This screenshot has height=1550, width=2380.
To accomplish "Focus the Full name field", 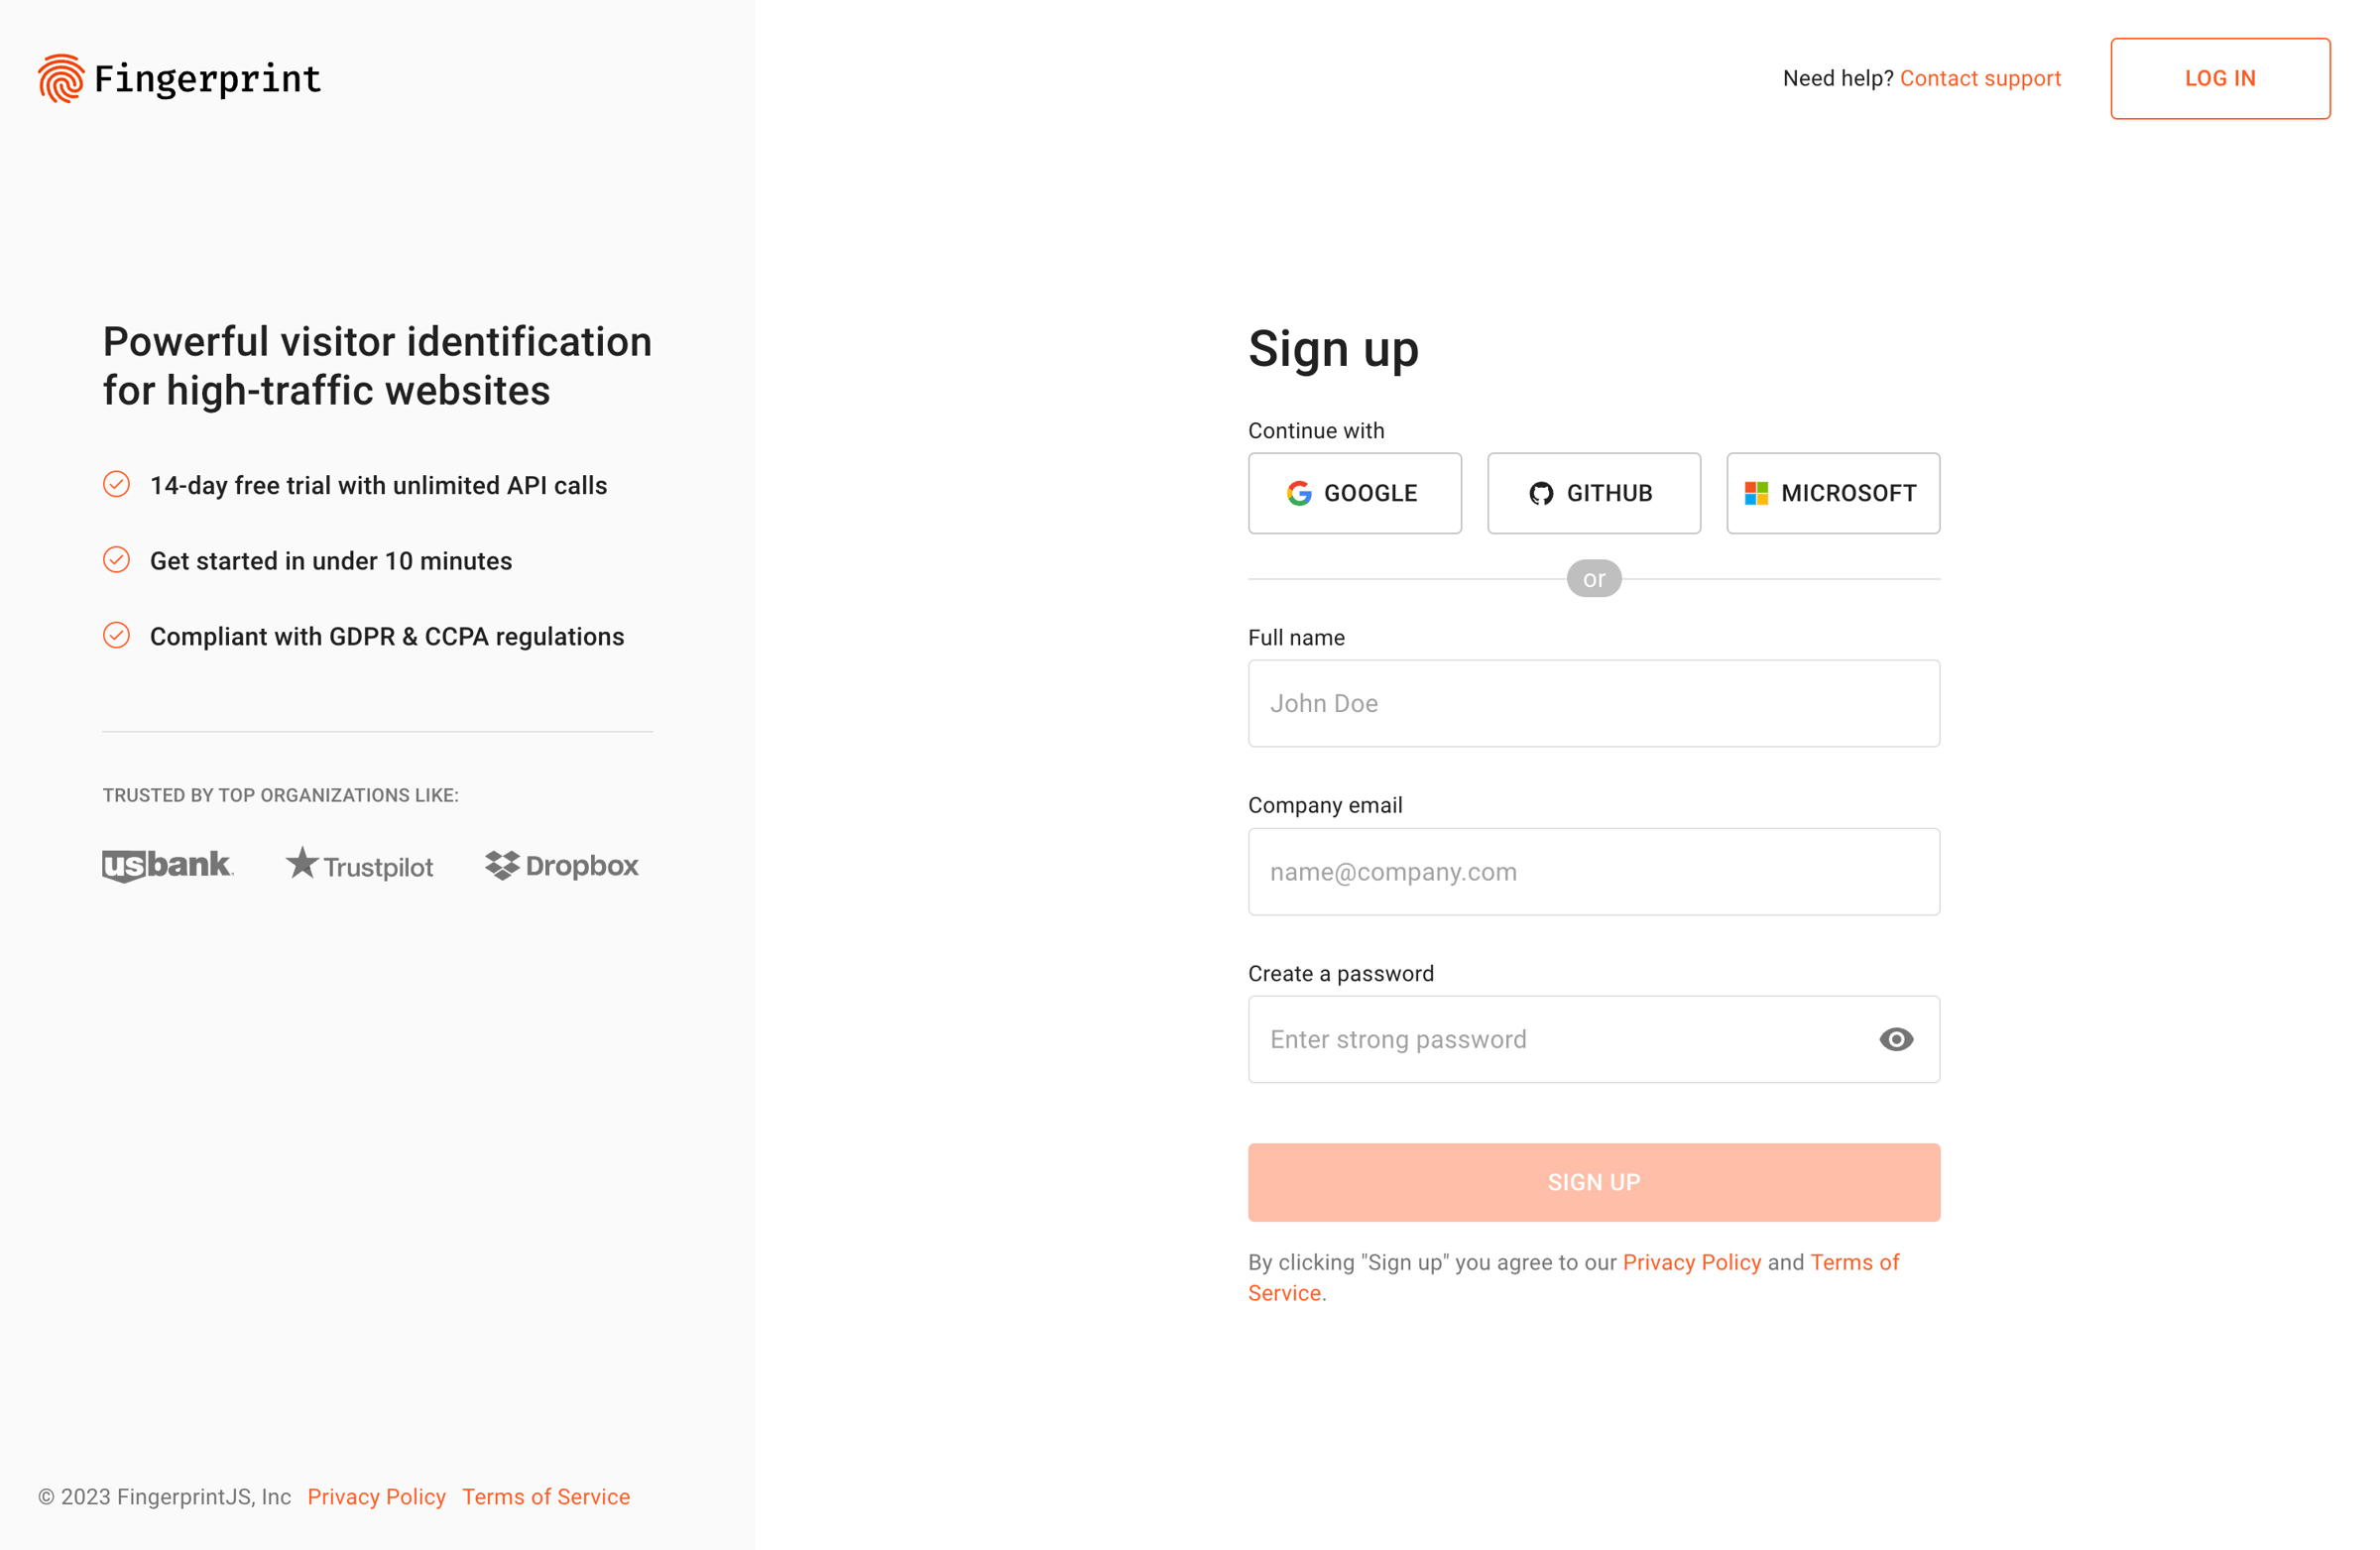I will [1594, 703].
